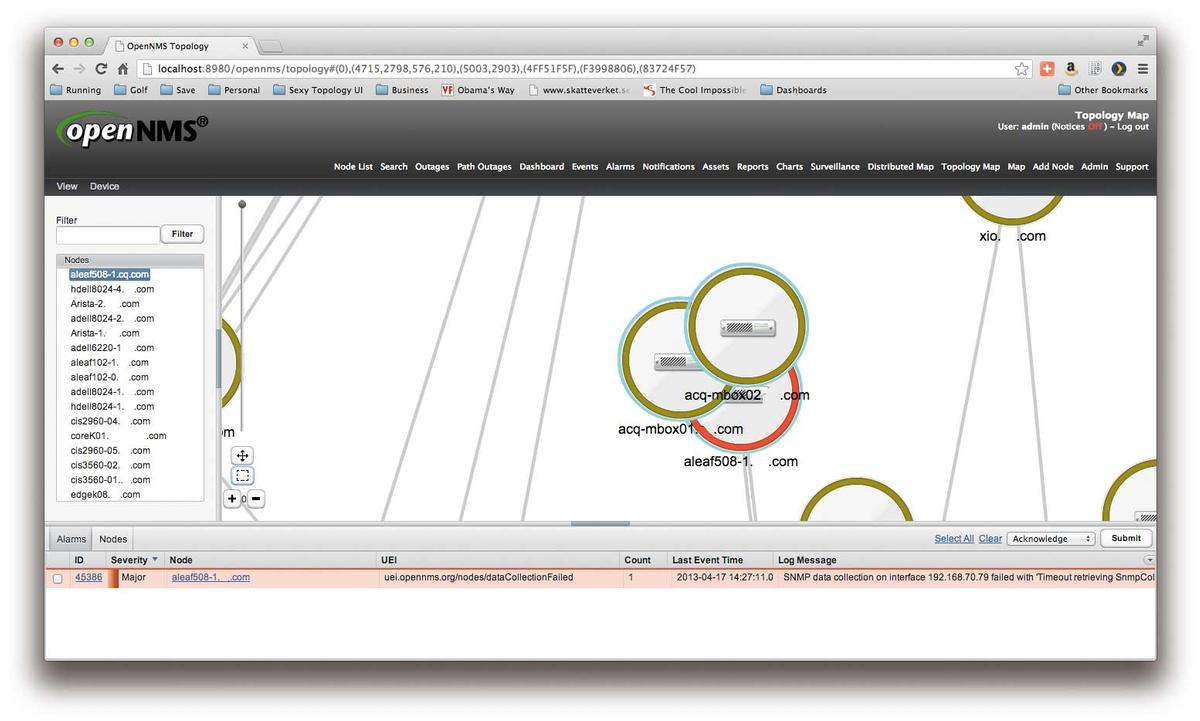Viewport: 1200px width, 721px height.
Task: Click the browser forward arrow
Action: (80, 69)
